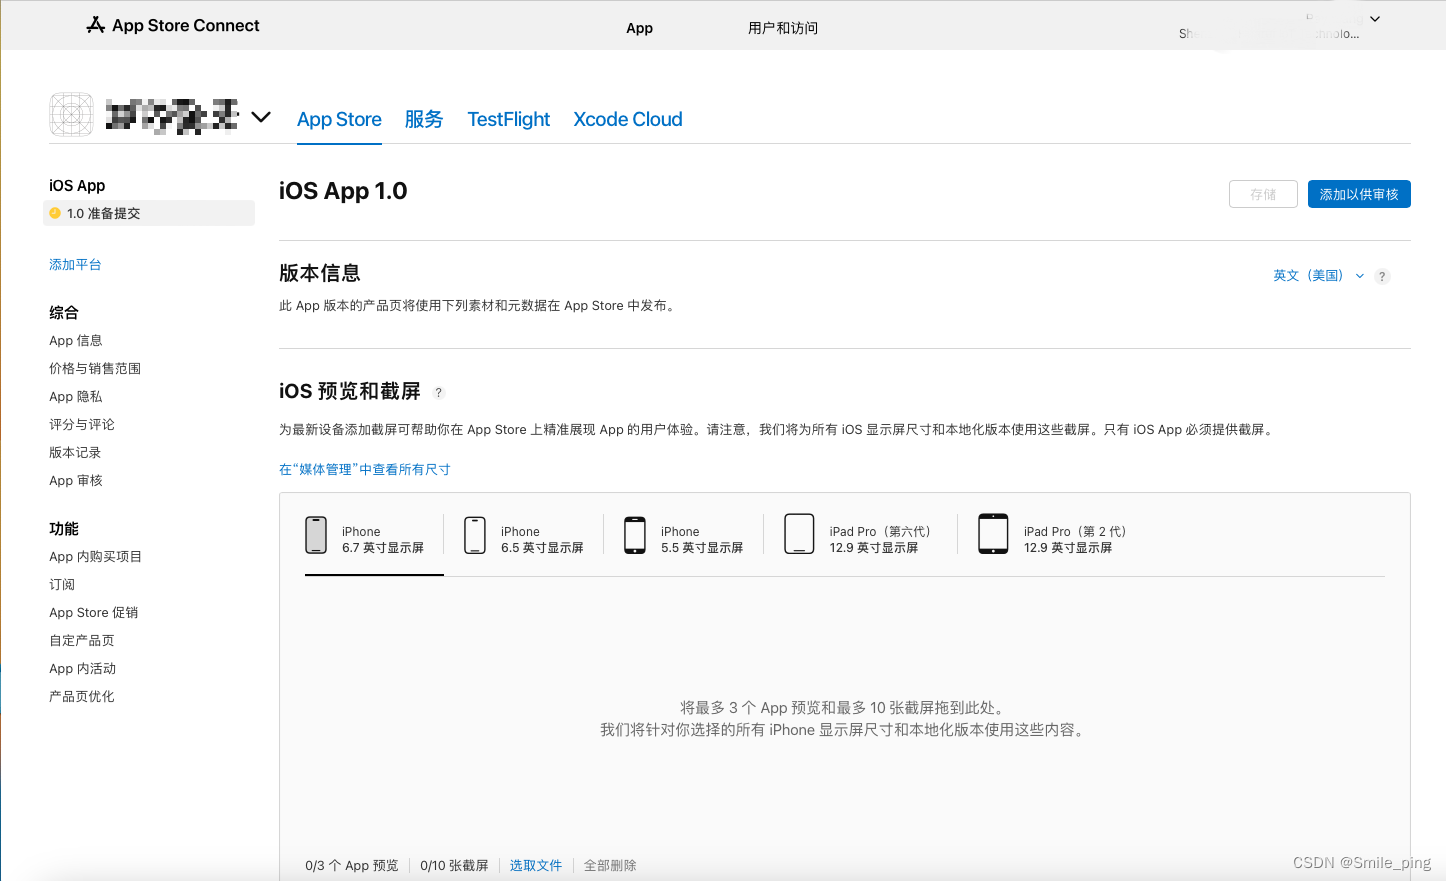Viewport: 1446px width, 881px height.
Task: Open App 审核 in the sidebar
Action: pos(76,481)
